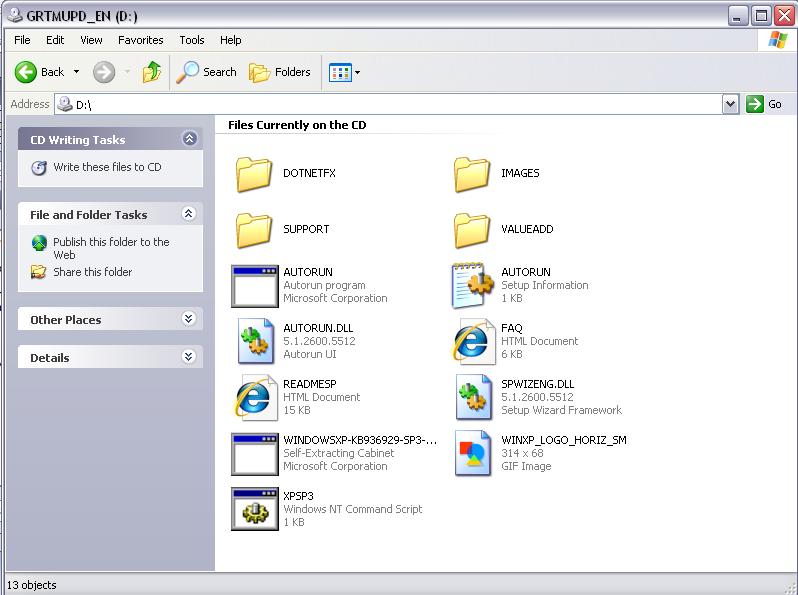Viewport: 798px width, 595px height.
Task: Maximize the GRTMUPD_EN window
Action: click(x=761, y=16)
